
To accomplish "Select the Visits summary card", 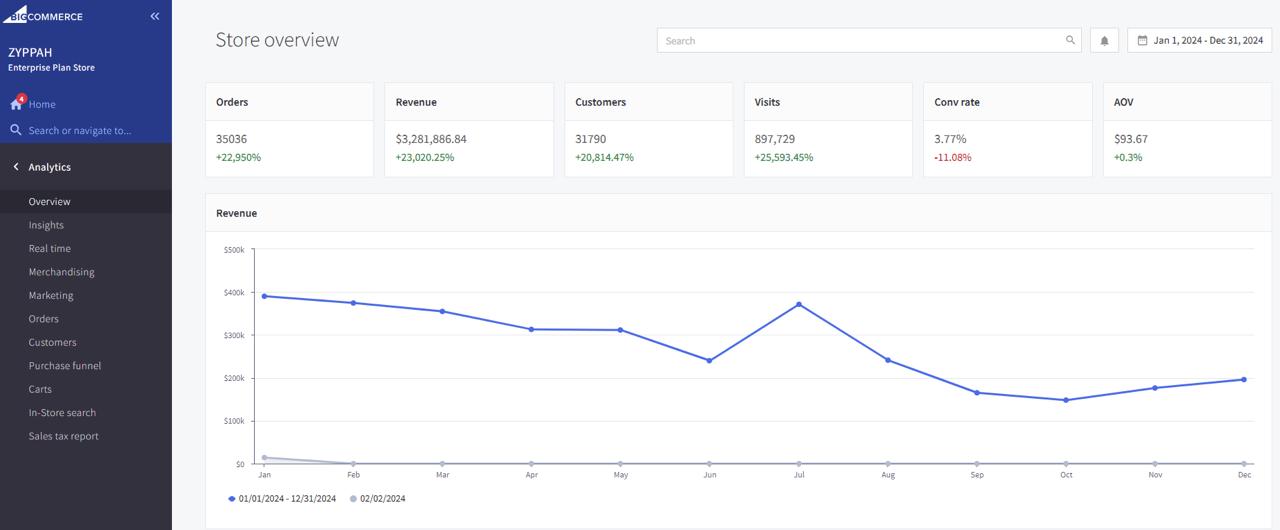I will [828, 130].
